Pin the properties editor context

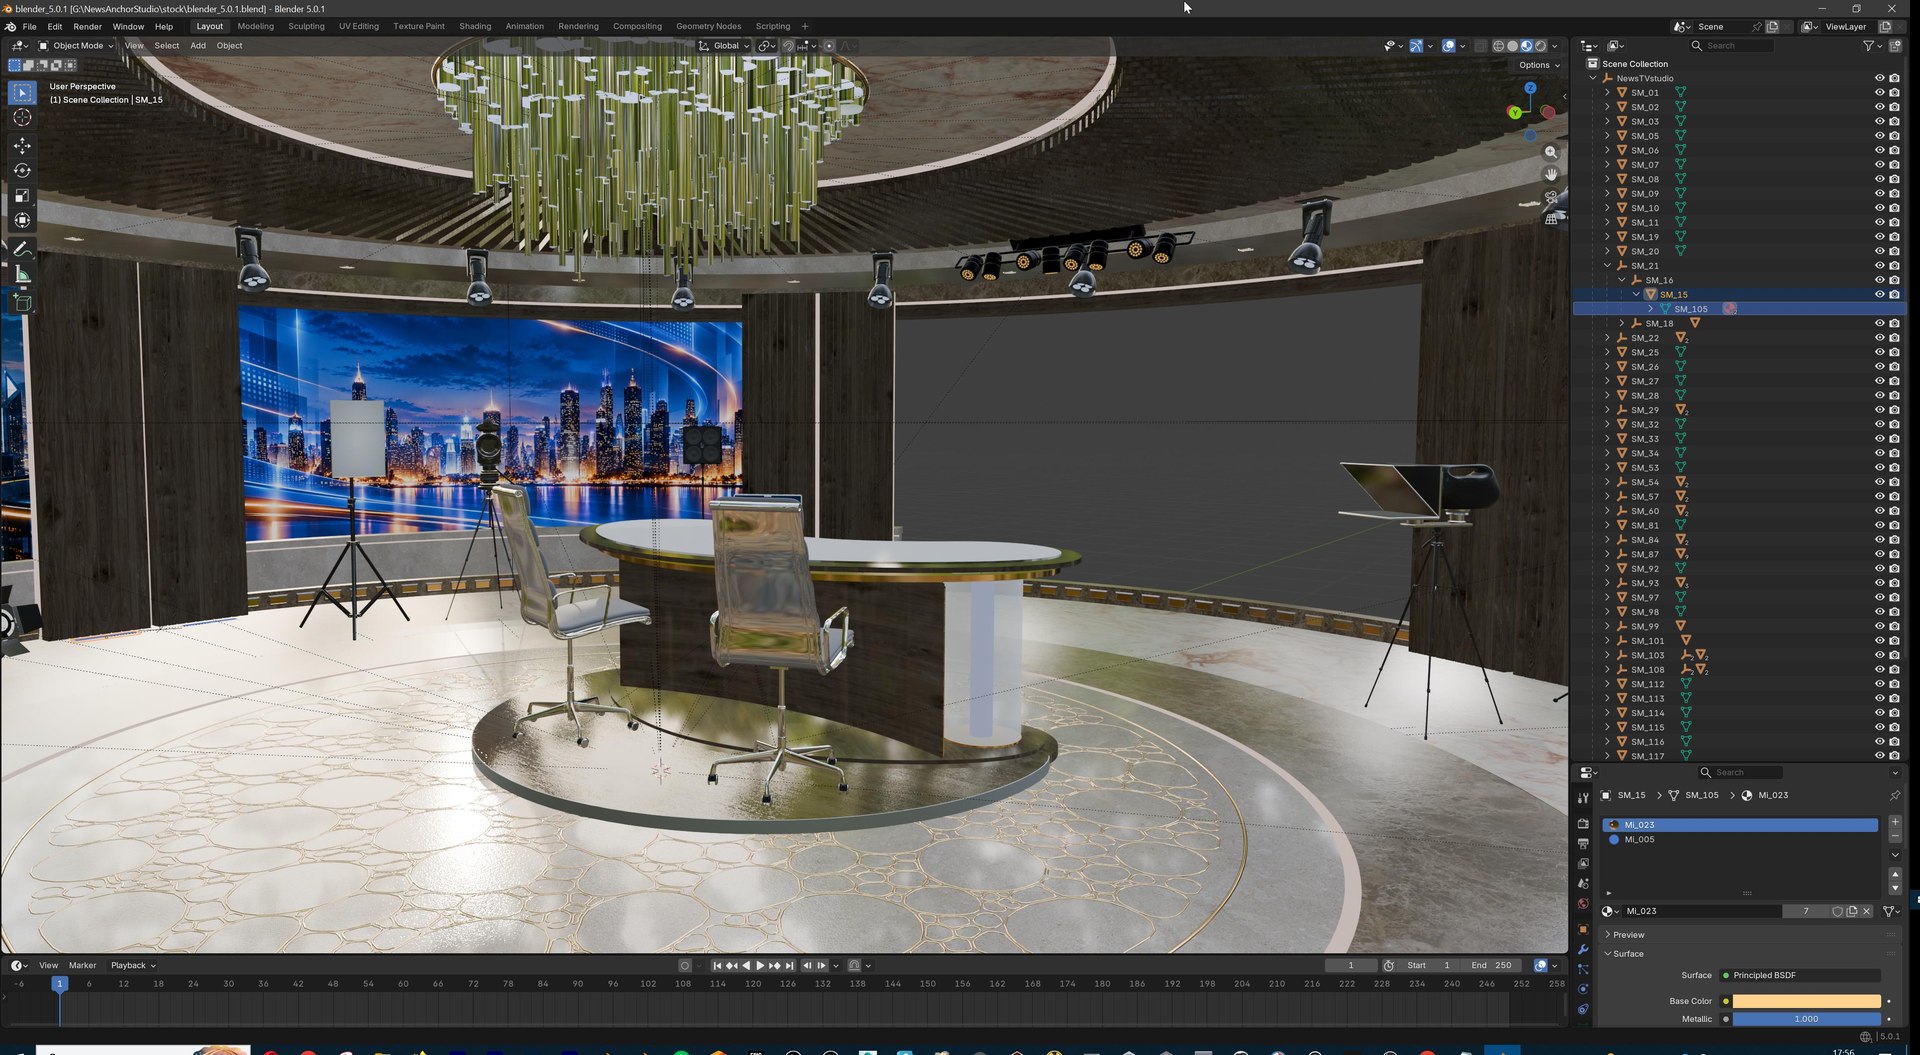tap(1894, 796)
